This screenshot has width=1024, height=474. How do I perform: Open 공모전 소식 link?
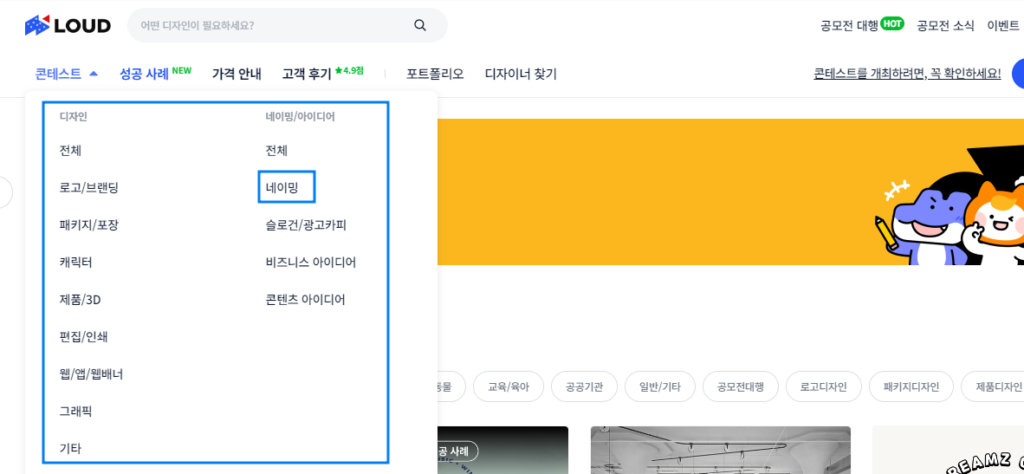point(946,25)
